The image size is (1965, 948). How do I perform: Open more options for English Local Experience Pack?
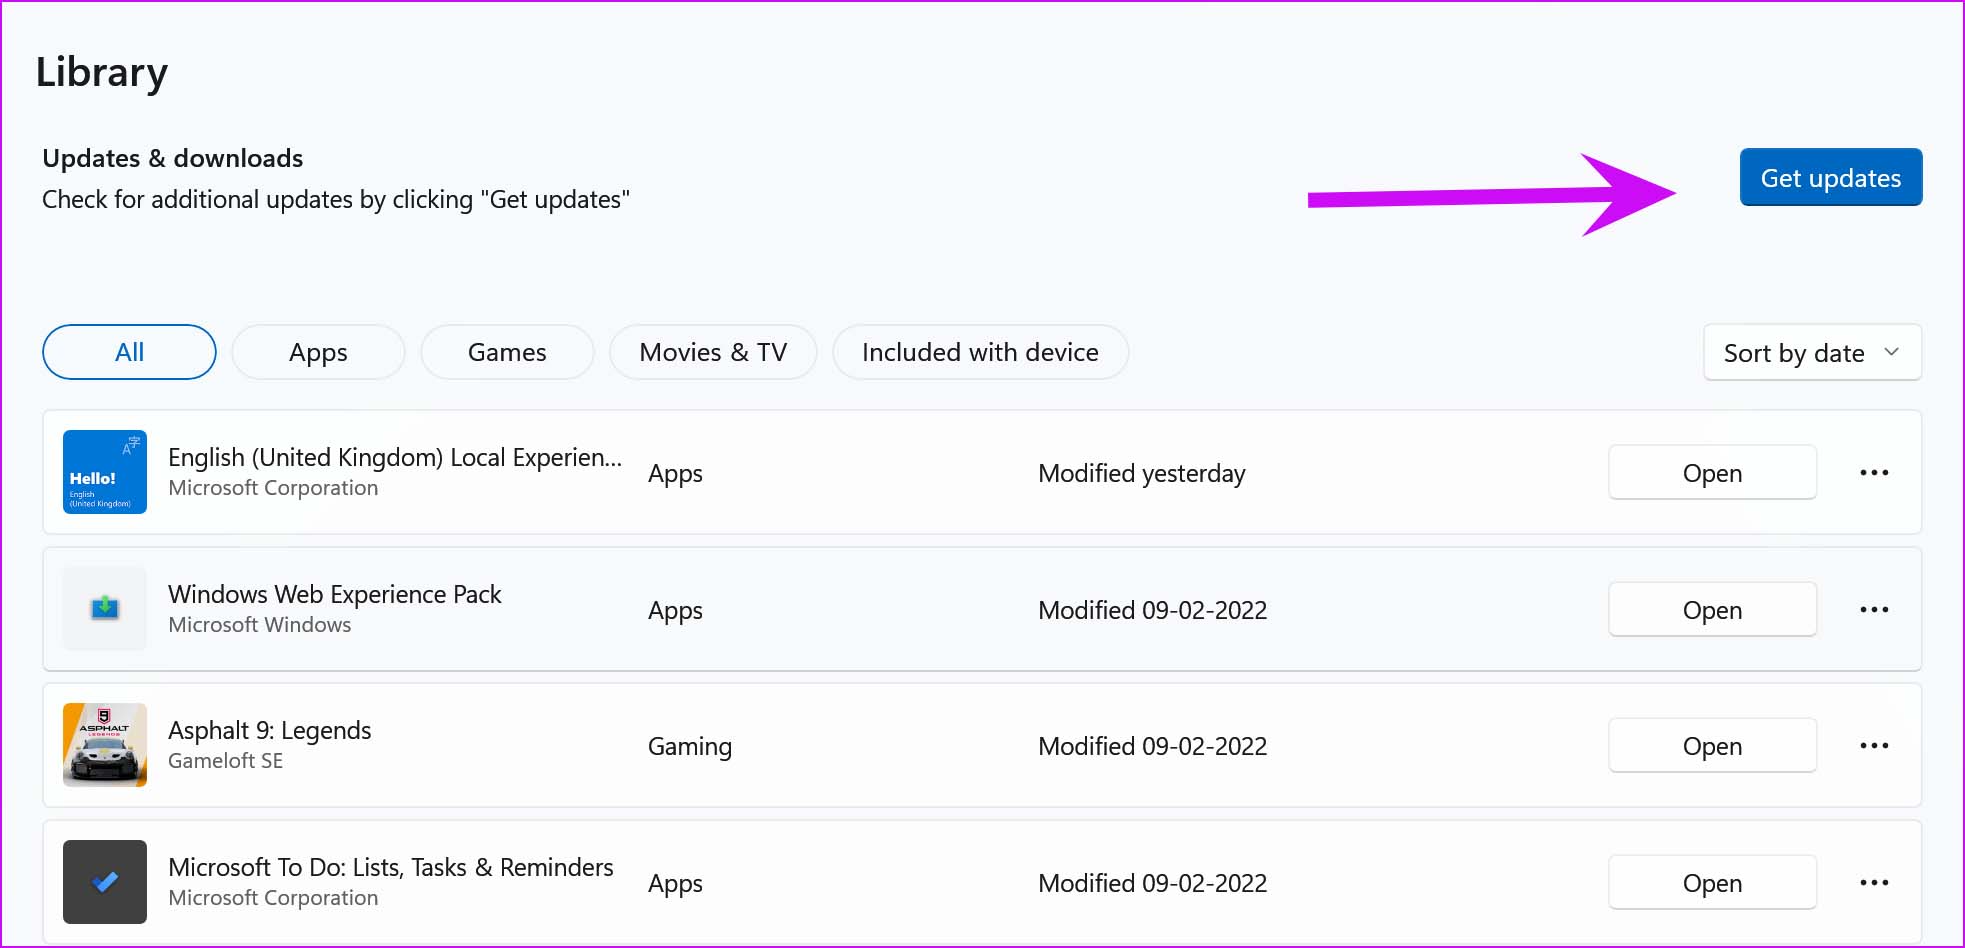click(x=1874, y=472)
